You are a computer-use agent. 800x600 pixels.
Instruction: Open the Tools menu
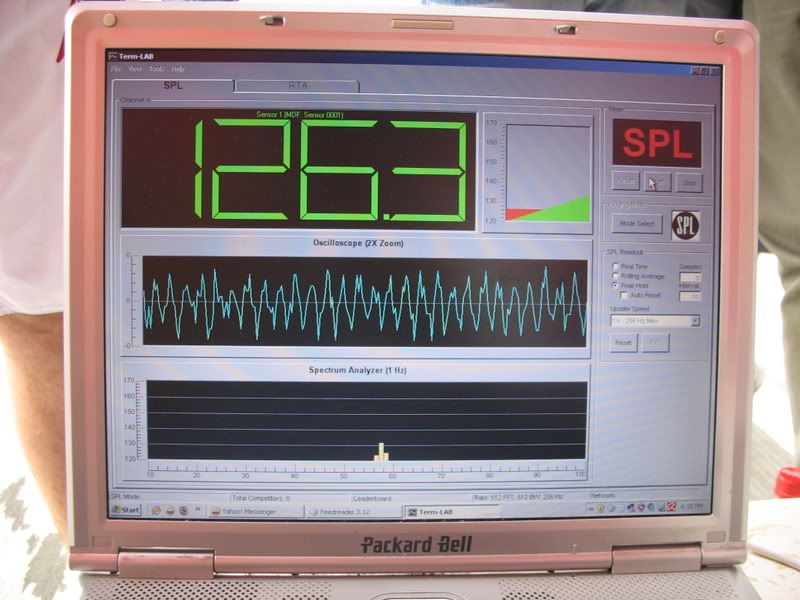[x=156, y=69]
